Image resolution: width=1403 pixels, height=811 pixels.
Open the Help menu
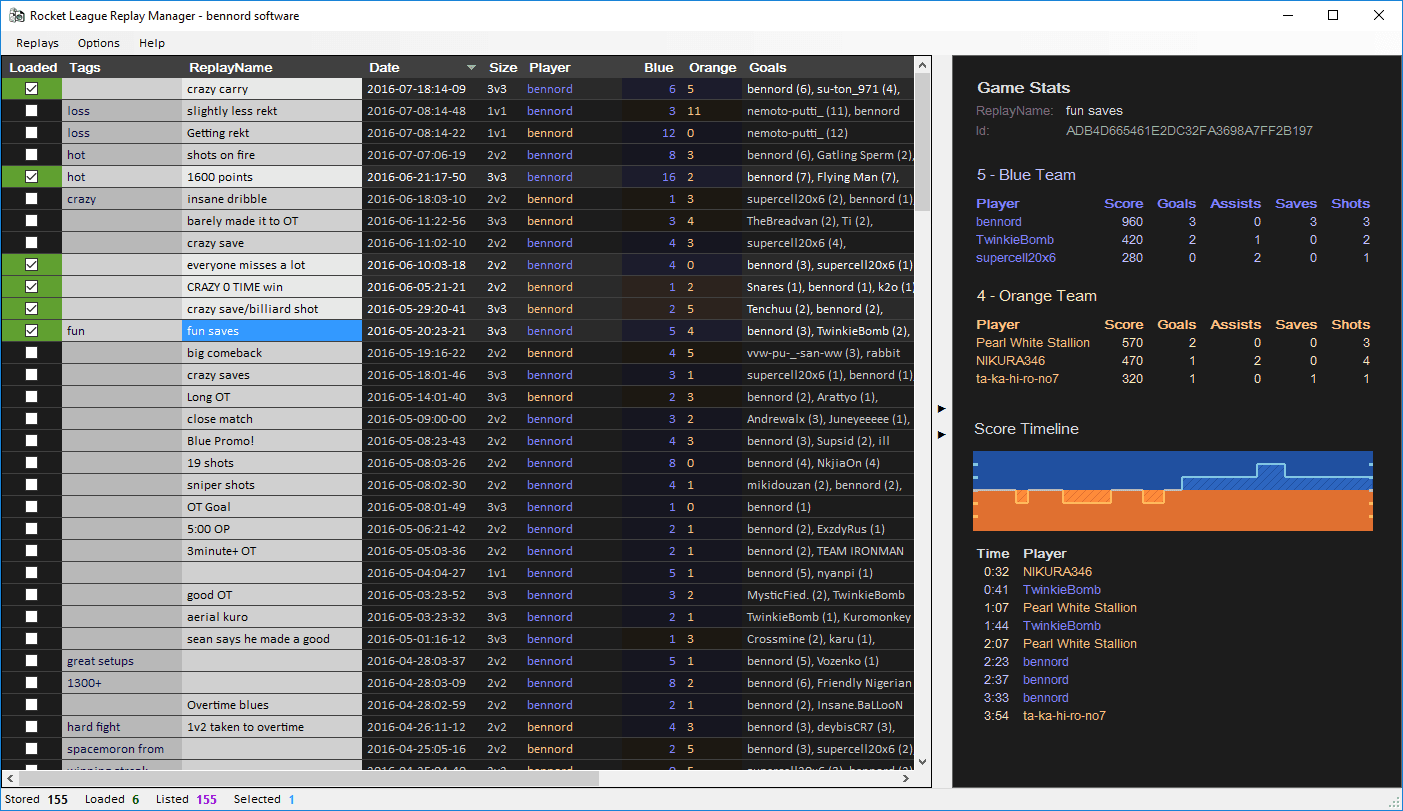pyautogui.click(x=152, y=43)
